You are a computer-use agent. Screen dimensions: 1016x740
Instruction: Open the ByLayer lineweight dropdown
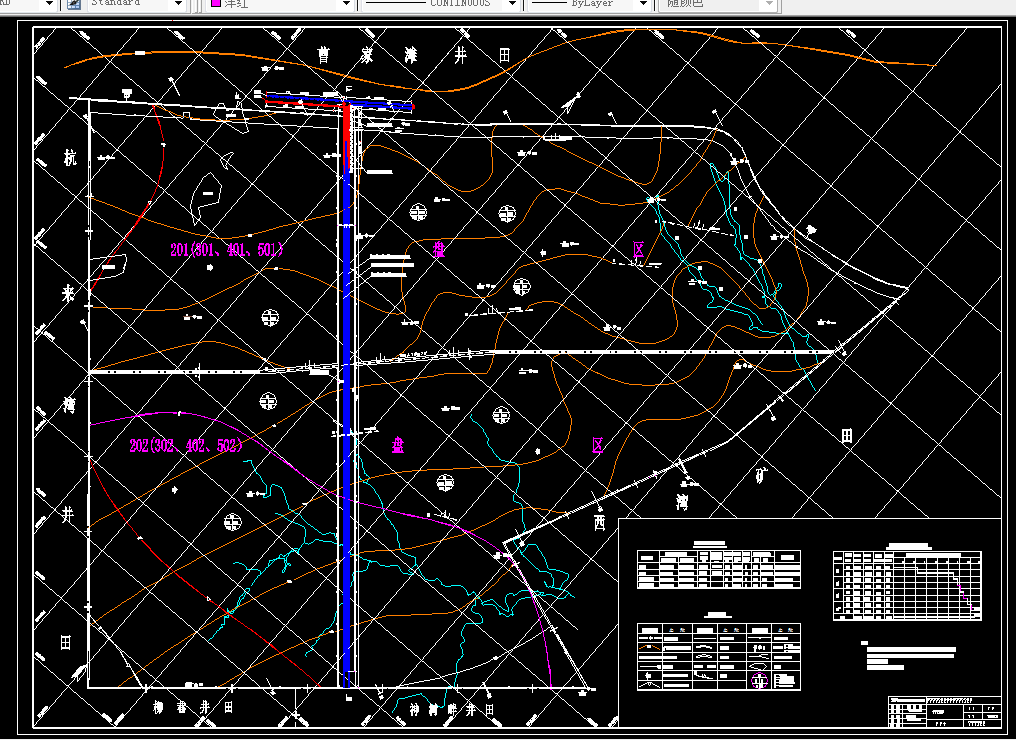coord(643,5)
